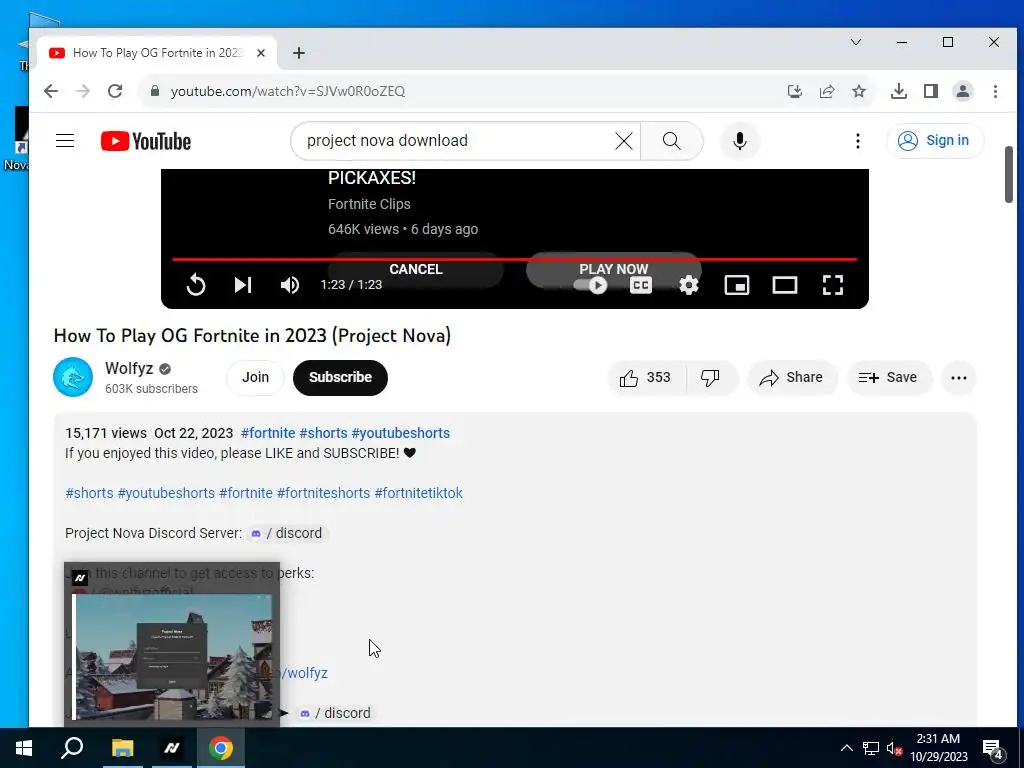Image resolution: width=1024 pixels, height=768 pixels.
Task: Go to YouTube home via logo
Action: pos(146,141)
